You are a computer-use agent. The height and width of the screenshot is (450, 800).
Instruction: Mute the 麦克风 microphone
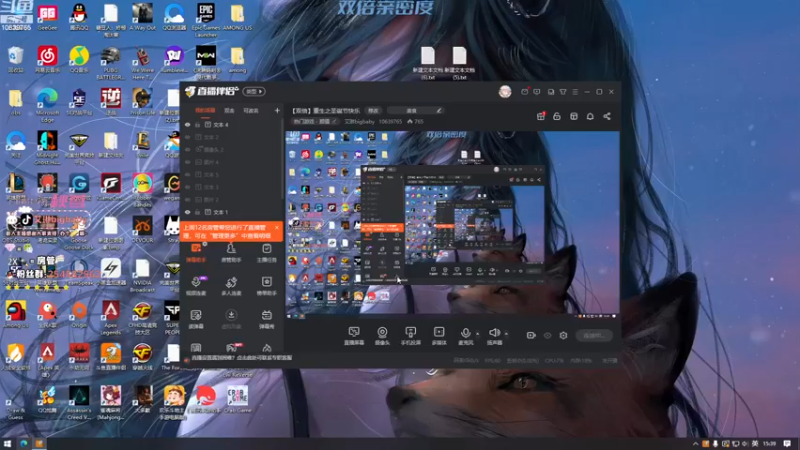click(x=465, y=336)
